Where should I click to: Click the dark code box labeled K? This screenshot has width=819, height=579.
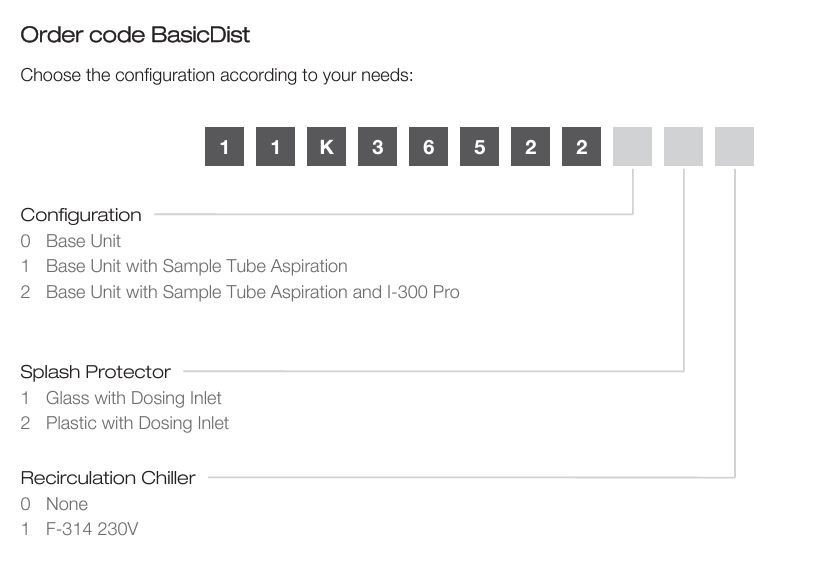[x=326, y=146]
